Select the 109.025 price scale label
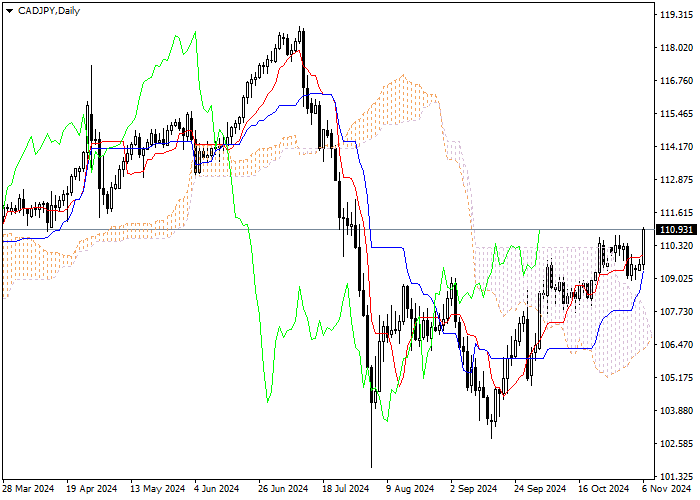 676,279
